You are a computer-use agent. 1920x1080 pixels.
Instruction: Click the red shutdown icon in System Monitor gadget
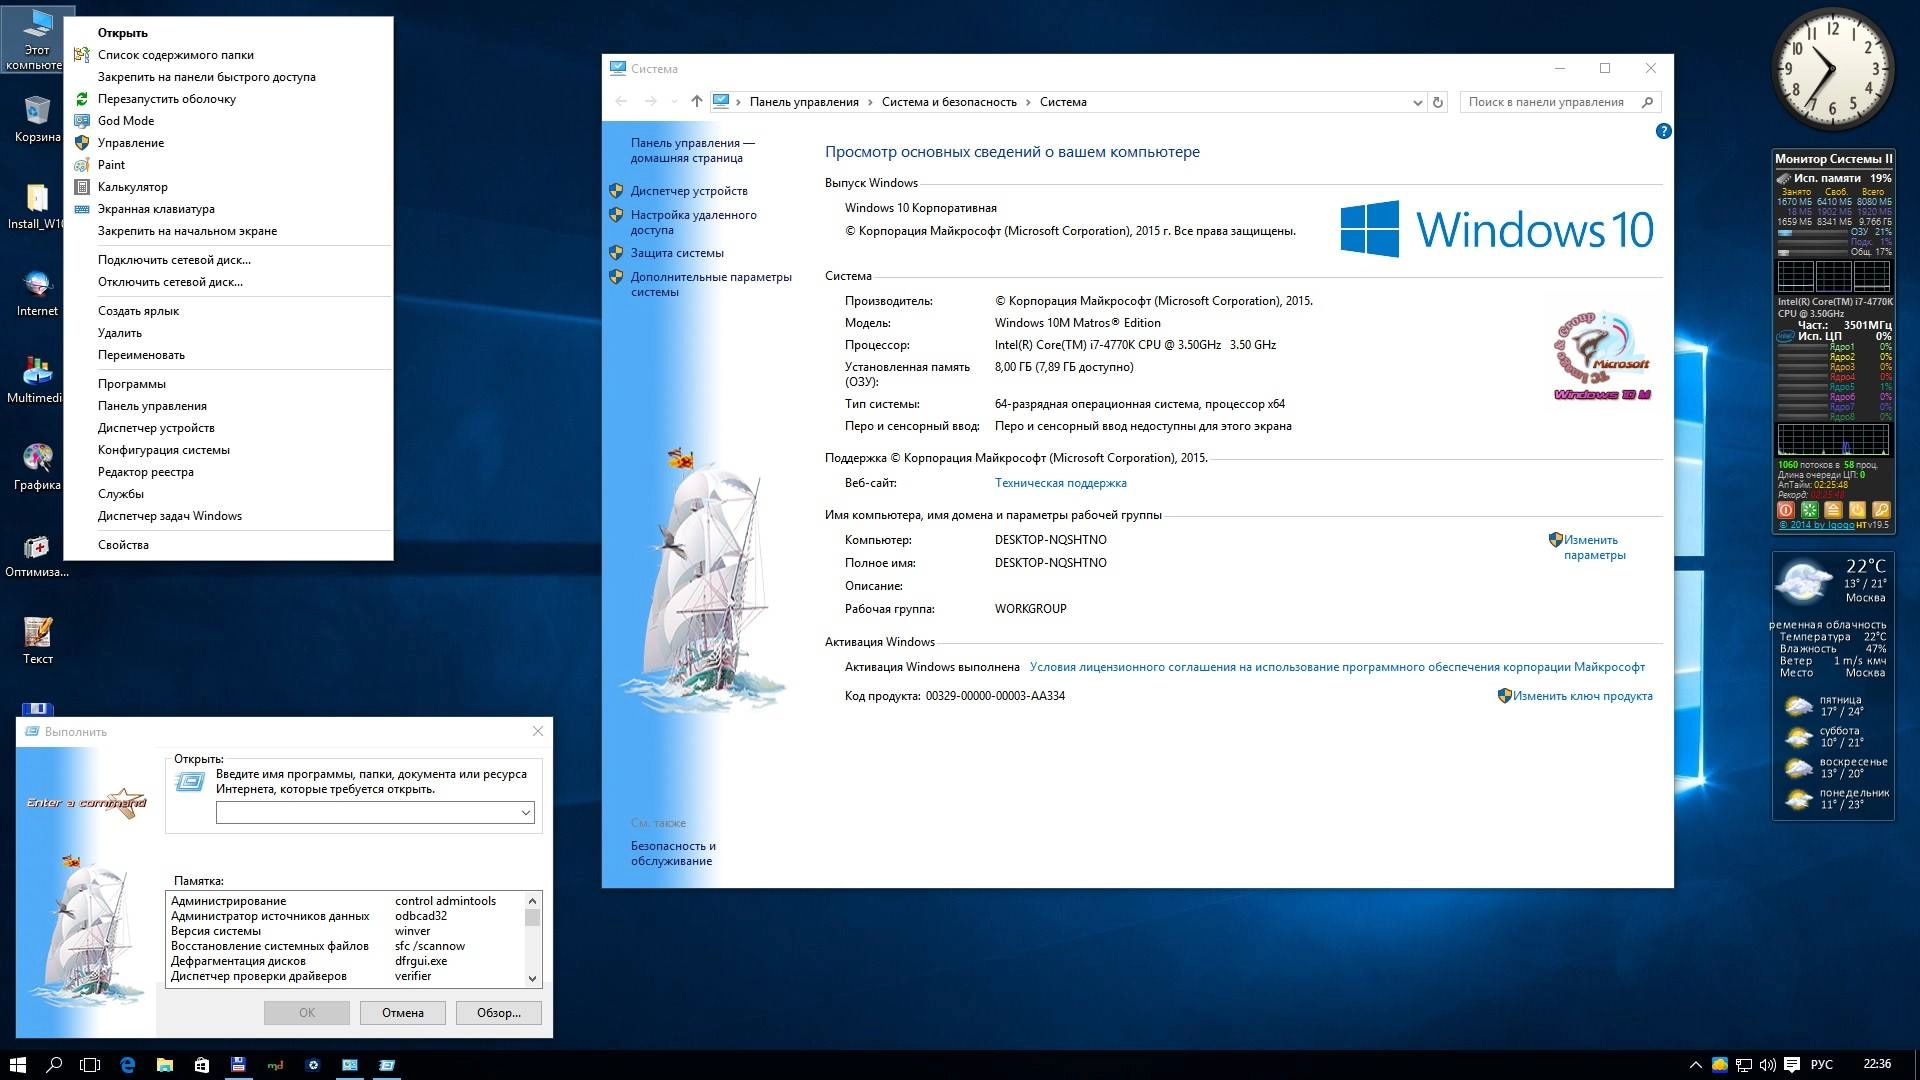[x=1785, y=510]
